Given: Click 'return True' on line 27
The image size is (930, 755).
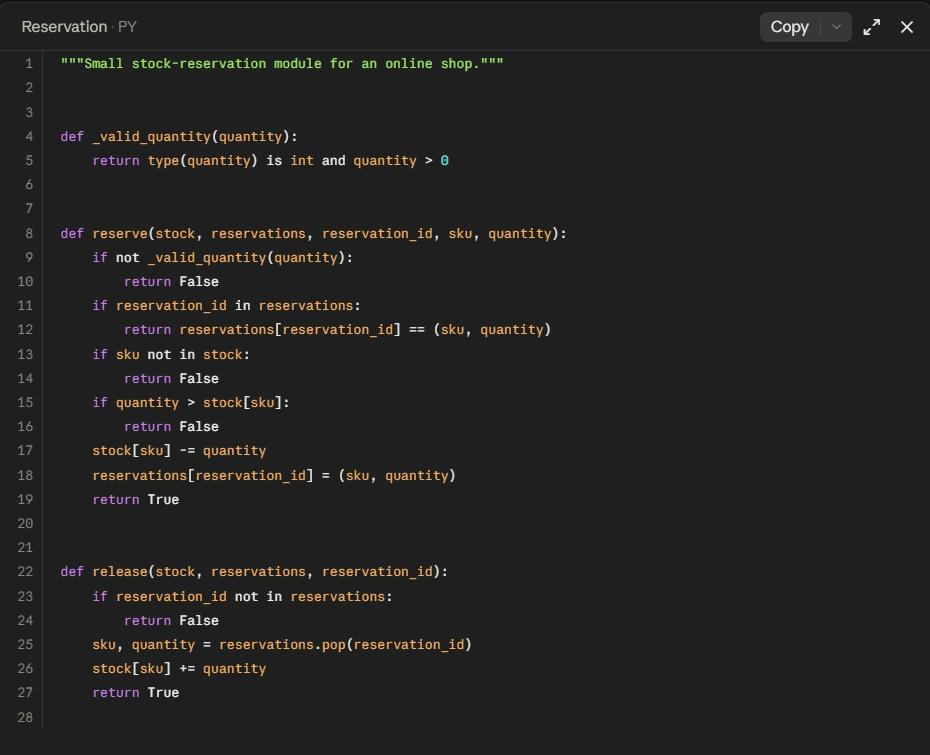Looking at the screenshot, I should pyautogui.click(x=136, y=693).
